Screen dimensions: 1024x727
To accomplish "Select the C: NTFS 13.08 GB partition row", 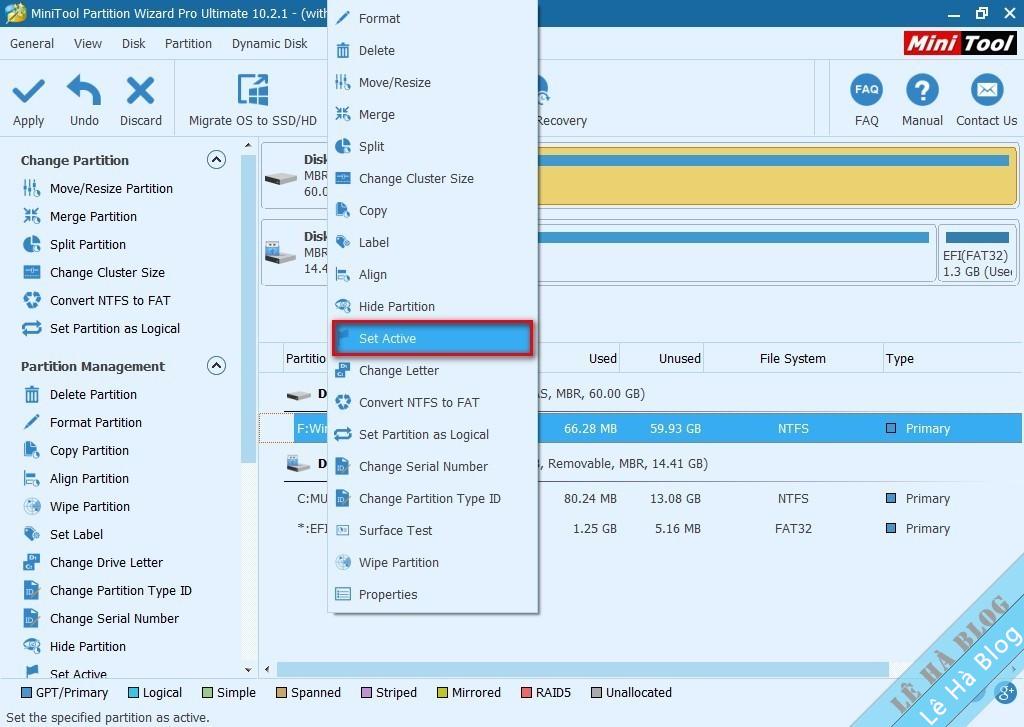I will 641,499.
